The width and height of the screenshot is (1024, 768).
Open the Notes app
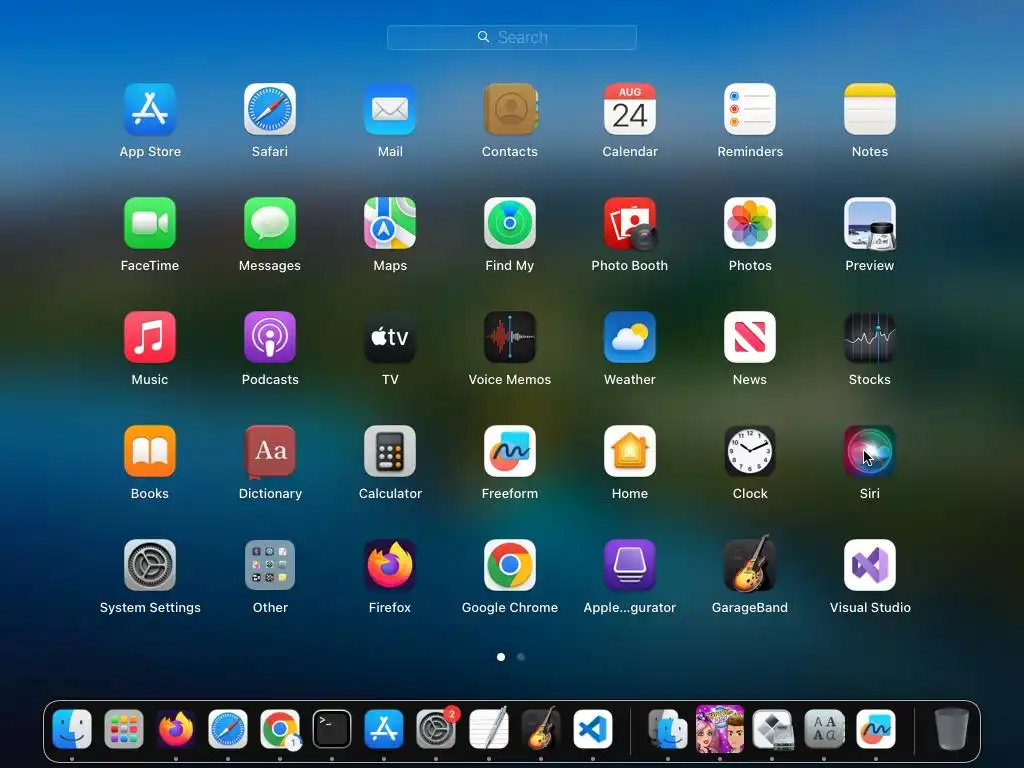870,109
